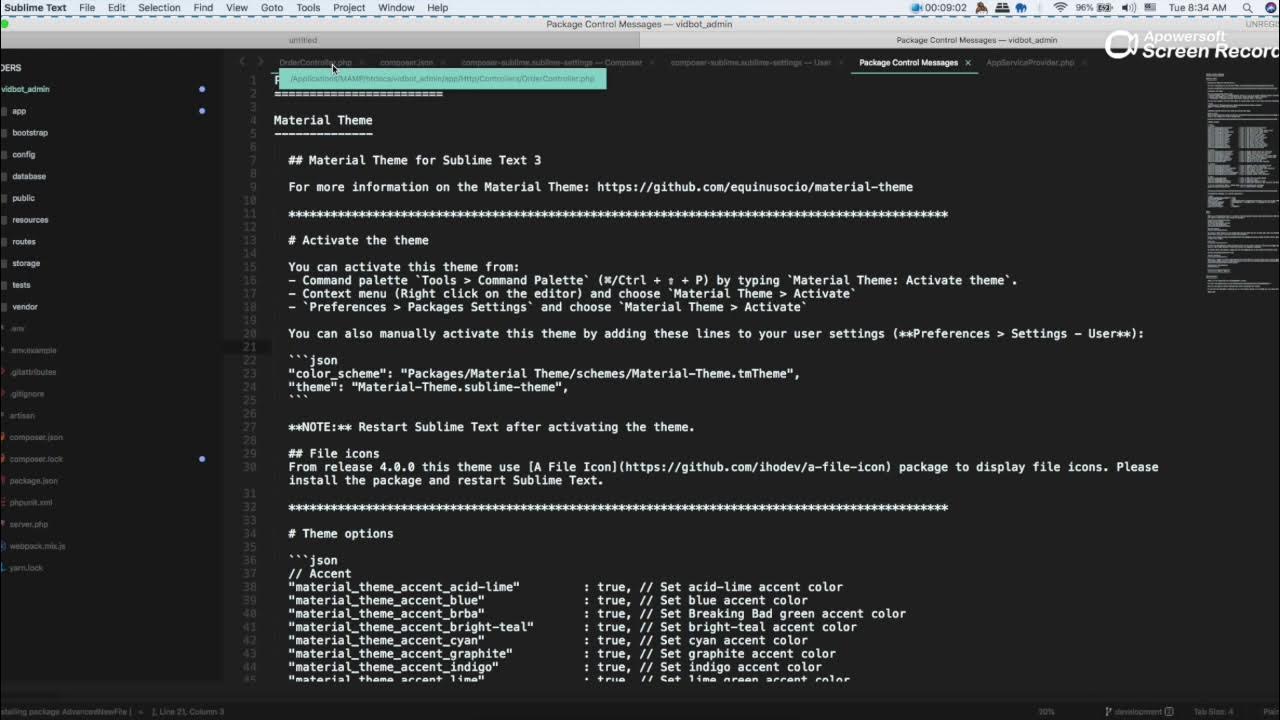1280x720 pixels.
Task: Expand the app folder
Action: [x=19, y=111]
